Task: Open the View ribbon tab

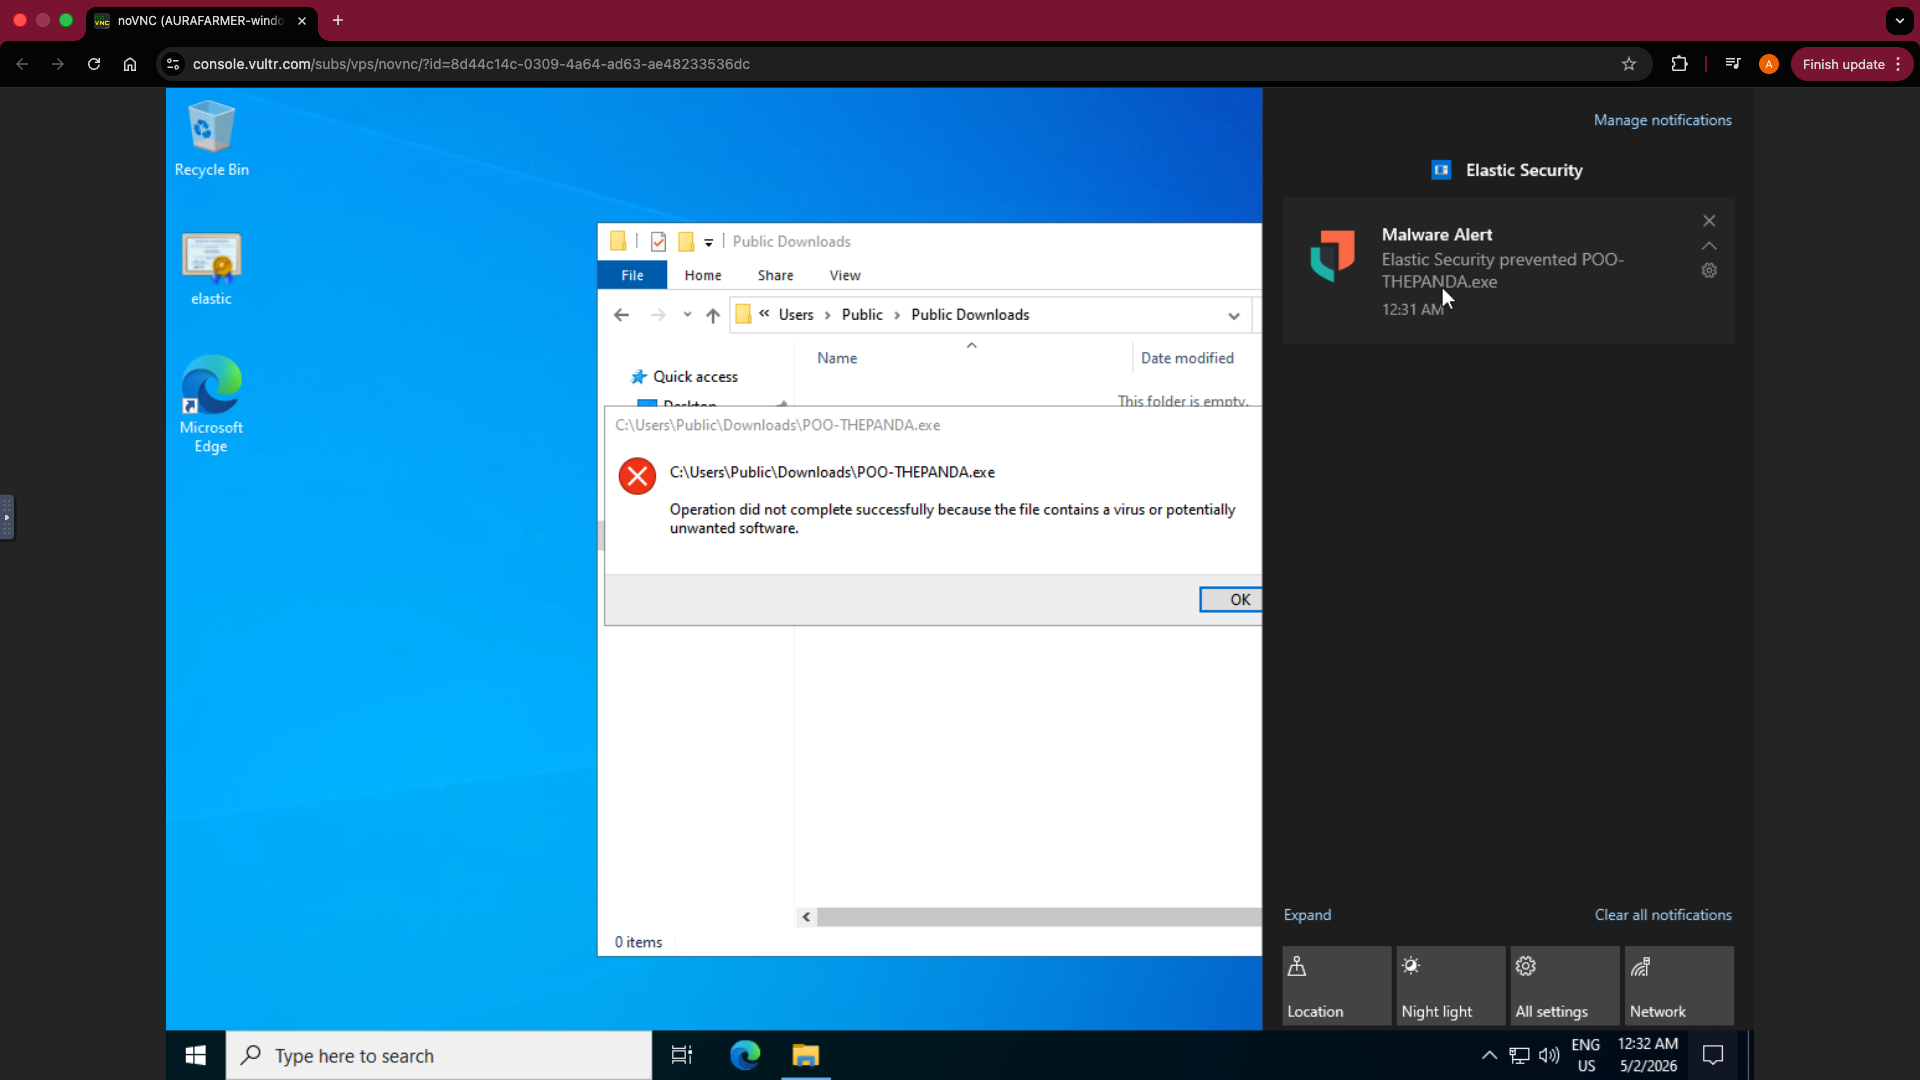Action: tap(845, 275)
